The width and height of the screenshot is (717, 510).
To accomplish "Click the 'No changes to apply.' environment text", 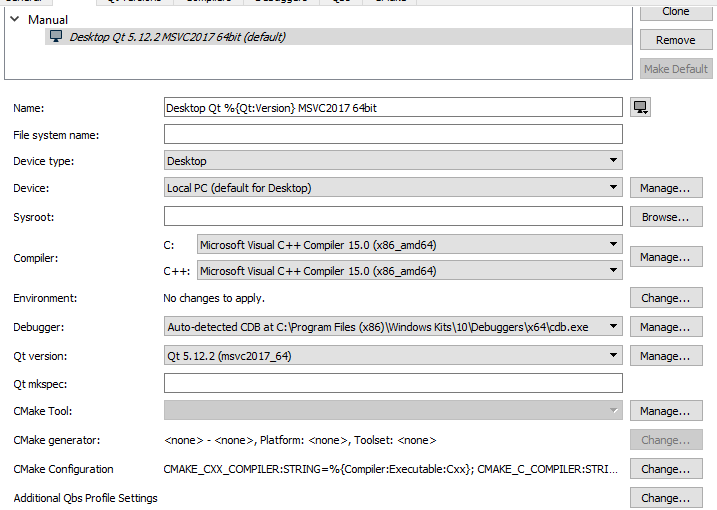I will 214,298.
